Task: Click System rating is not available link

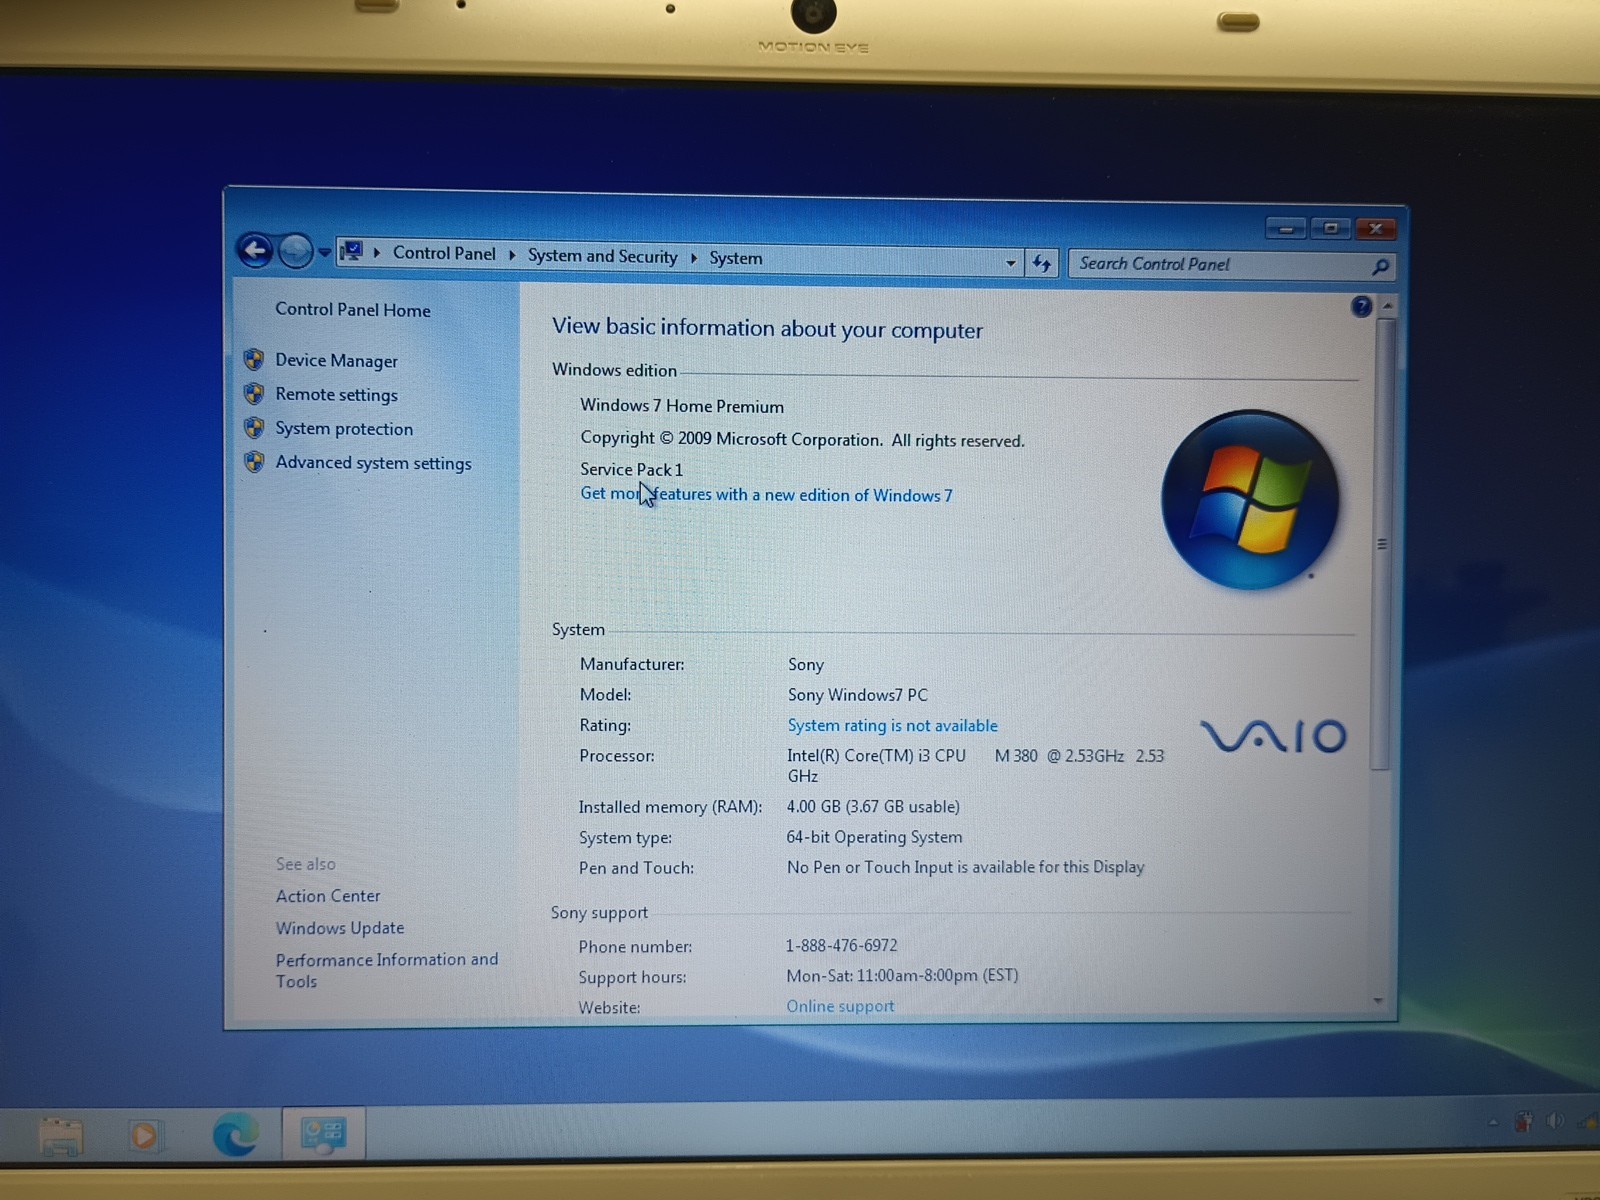Action: [892, 726]
